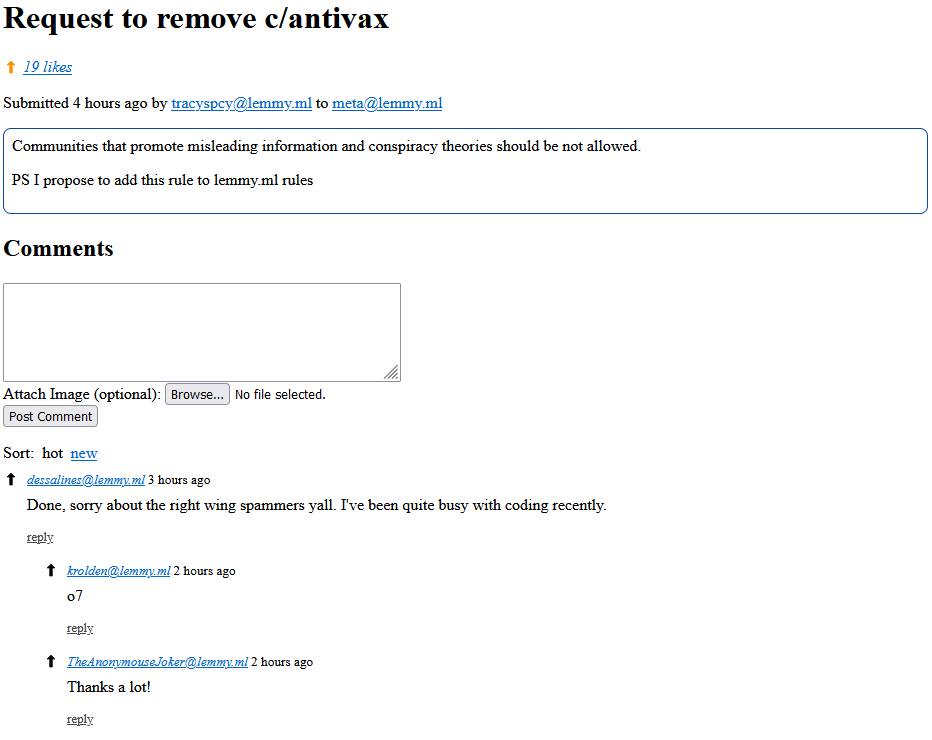This screenshot has width=932, height=740.
Task: Grab the comment box resize handle
Action: (392, 373)
